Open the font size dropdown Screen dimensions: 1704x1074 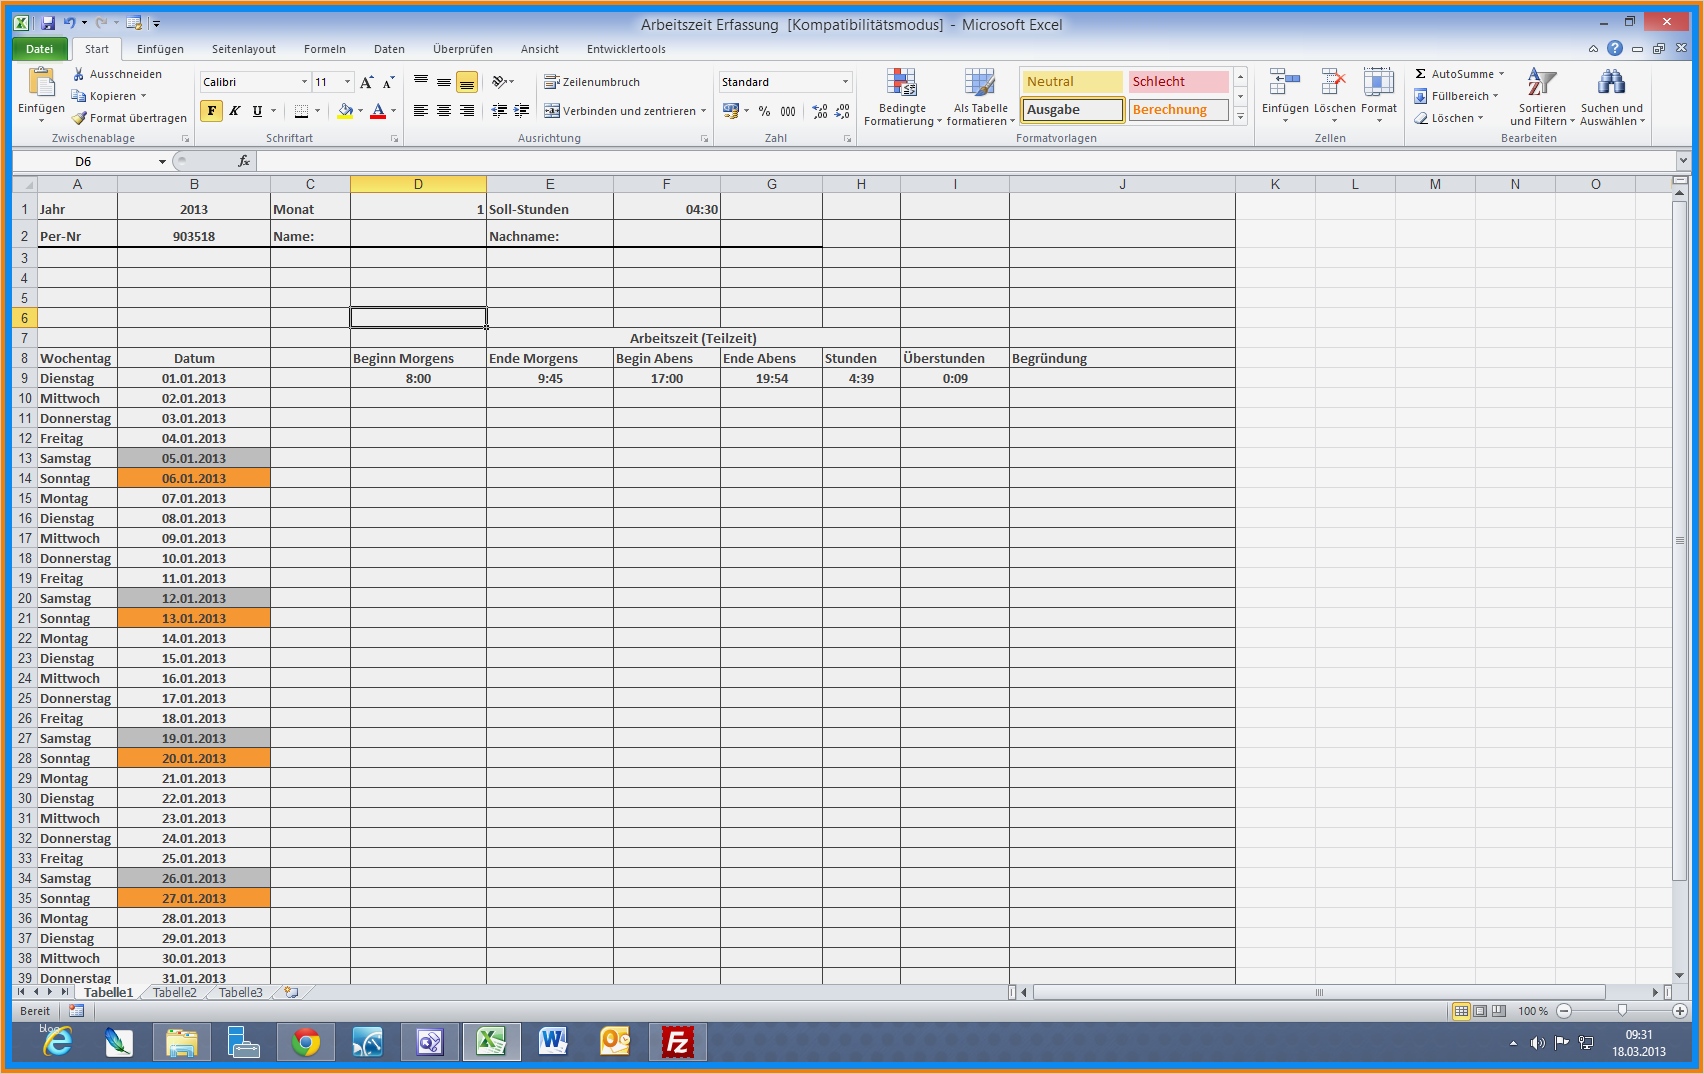(x=347, y=81)
